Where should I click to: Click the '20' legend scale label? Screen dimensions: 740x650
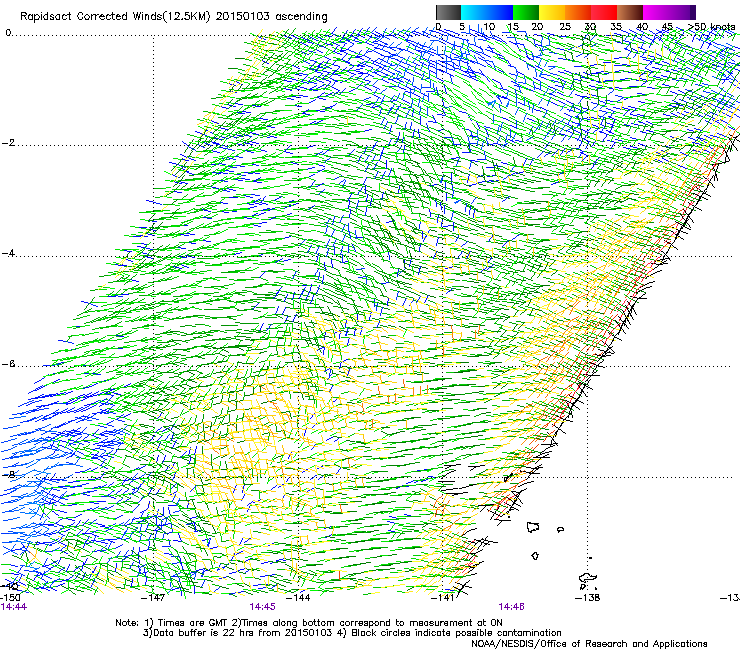click(x=537, y=27)
